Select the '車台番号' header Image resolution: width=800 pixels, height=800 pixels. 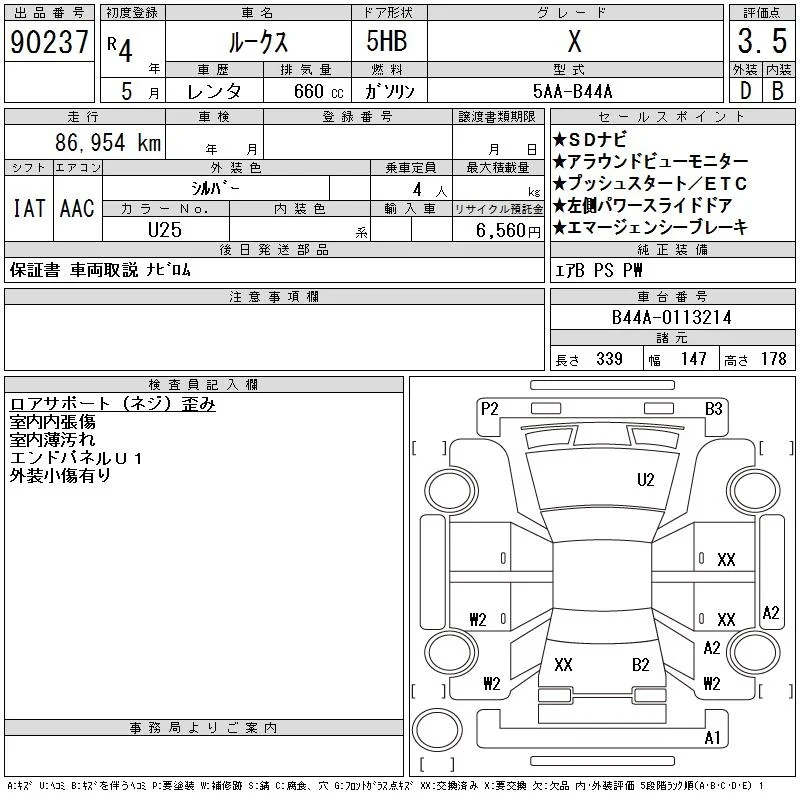point(672,296)
